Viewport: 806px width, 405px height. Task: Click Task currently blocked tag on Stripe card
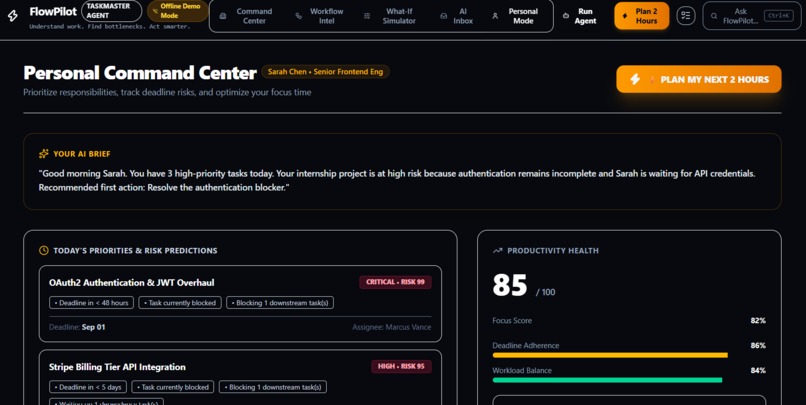click(173, 387)
